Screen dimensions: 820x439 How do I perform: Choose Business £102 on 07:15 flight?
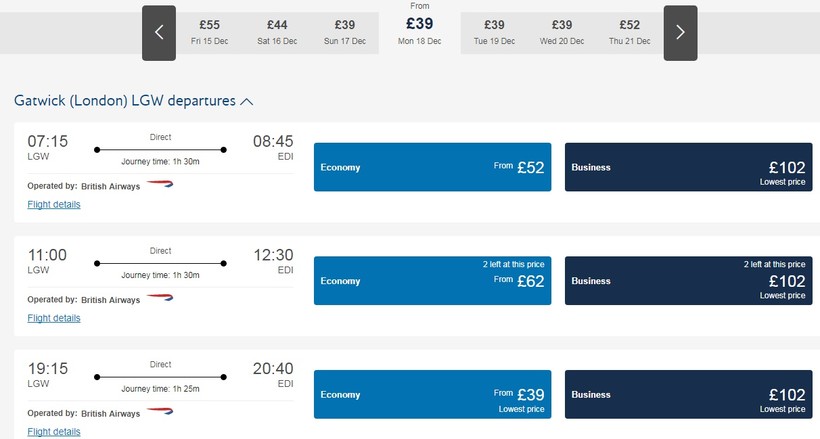pos(689,167)
